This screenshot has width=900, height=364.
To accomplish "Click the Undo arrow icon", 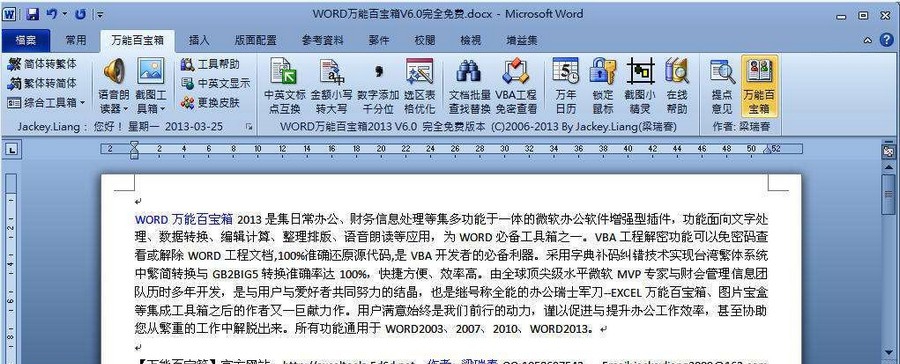I will pos(52,14).
